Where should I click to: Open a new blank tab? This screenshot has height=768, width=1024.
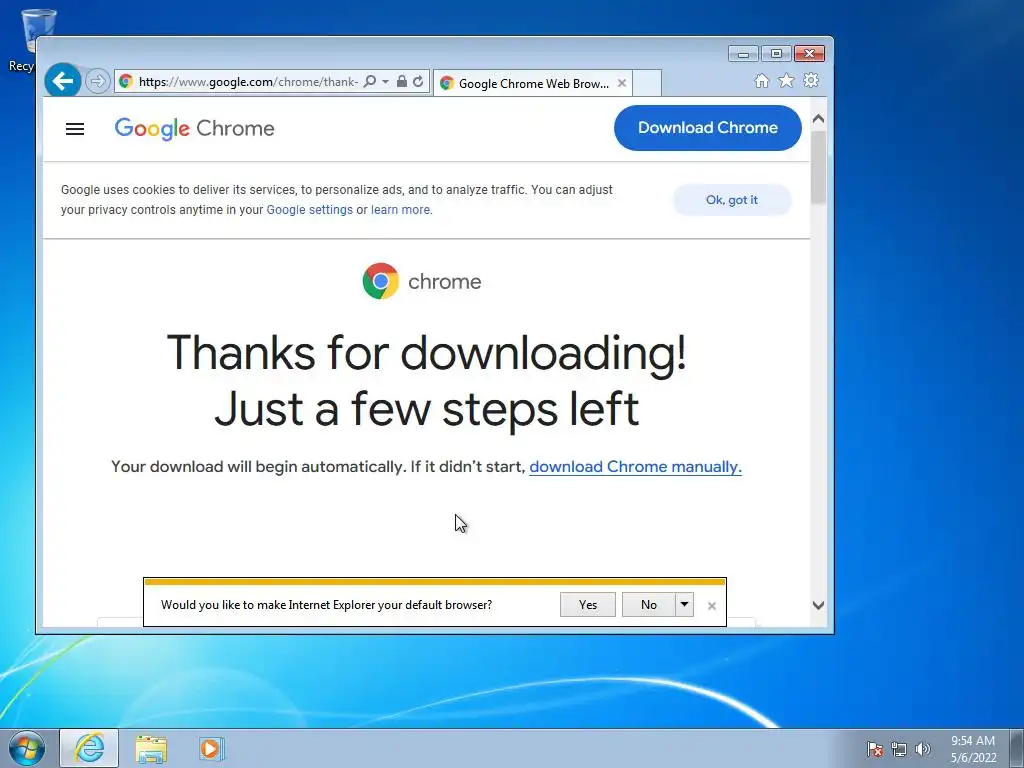(647, 83)
